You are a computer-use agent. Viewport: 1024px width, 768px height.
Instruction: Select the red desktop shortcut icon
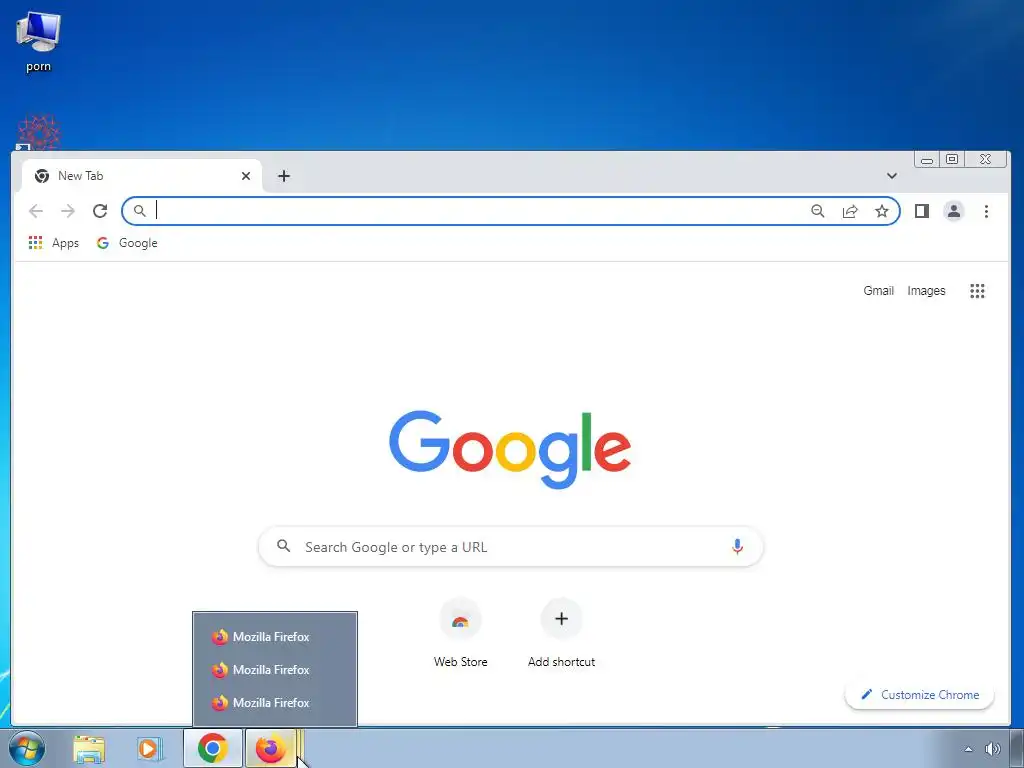pos(39,133)
